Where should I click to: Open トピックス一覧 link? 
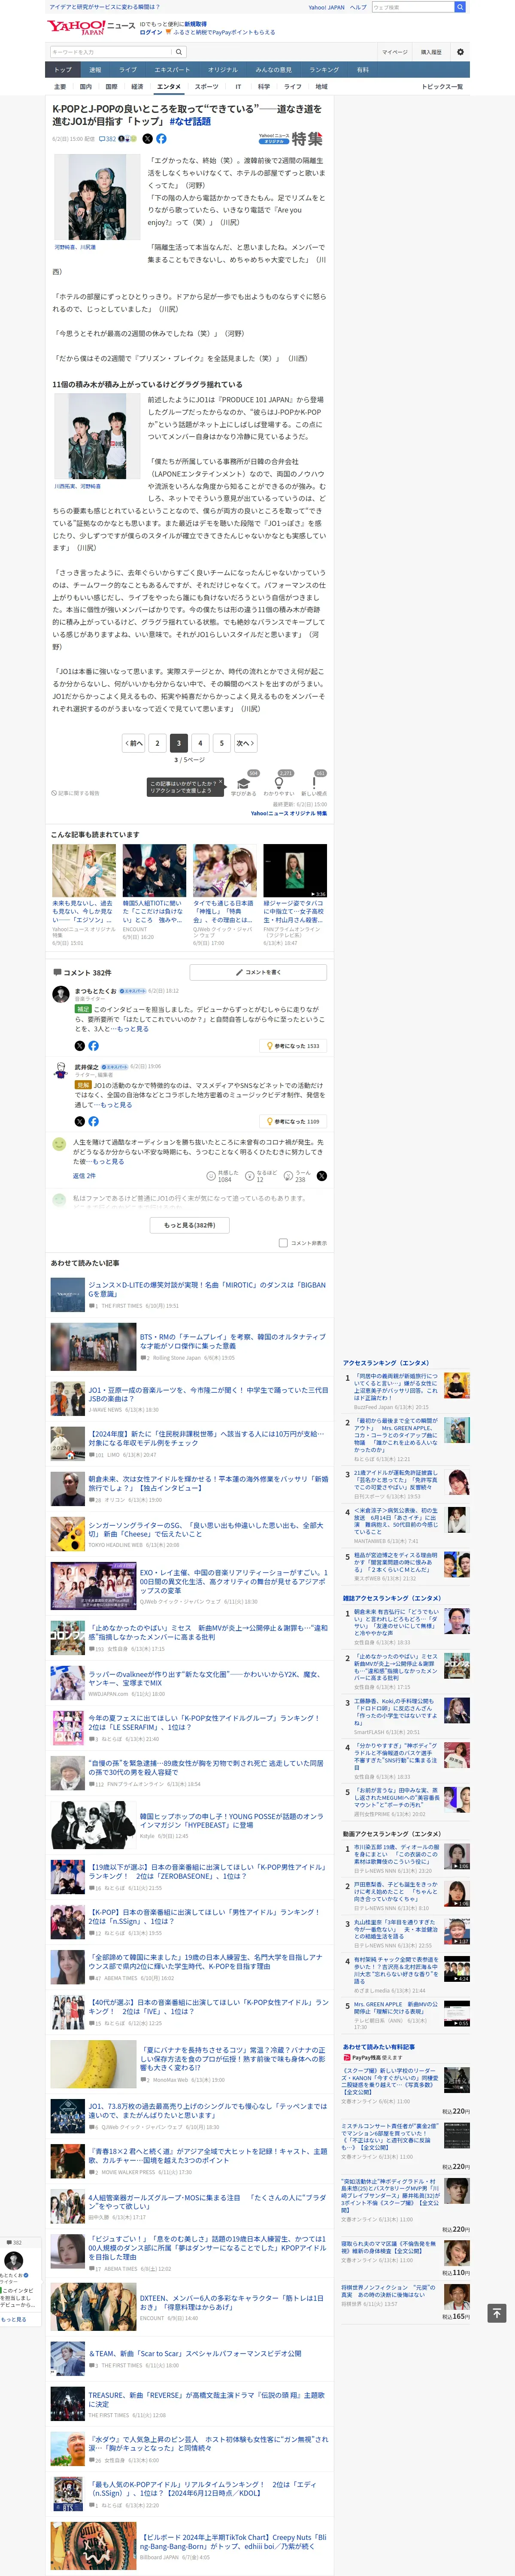(442, 87)
